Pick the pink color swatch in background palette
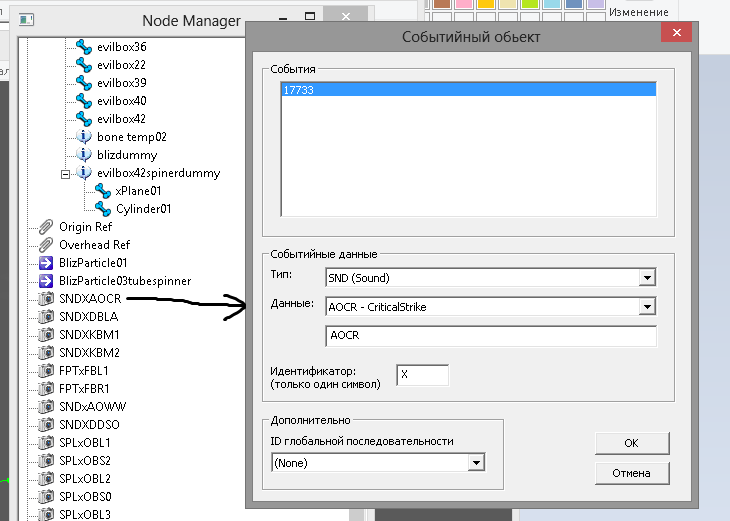 pos(464,4)
